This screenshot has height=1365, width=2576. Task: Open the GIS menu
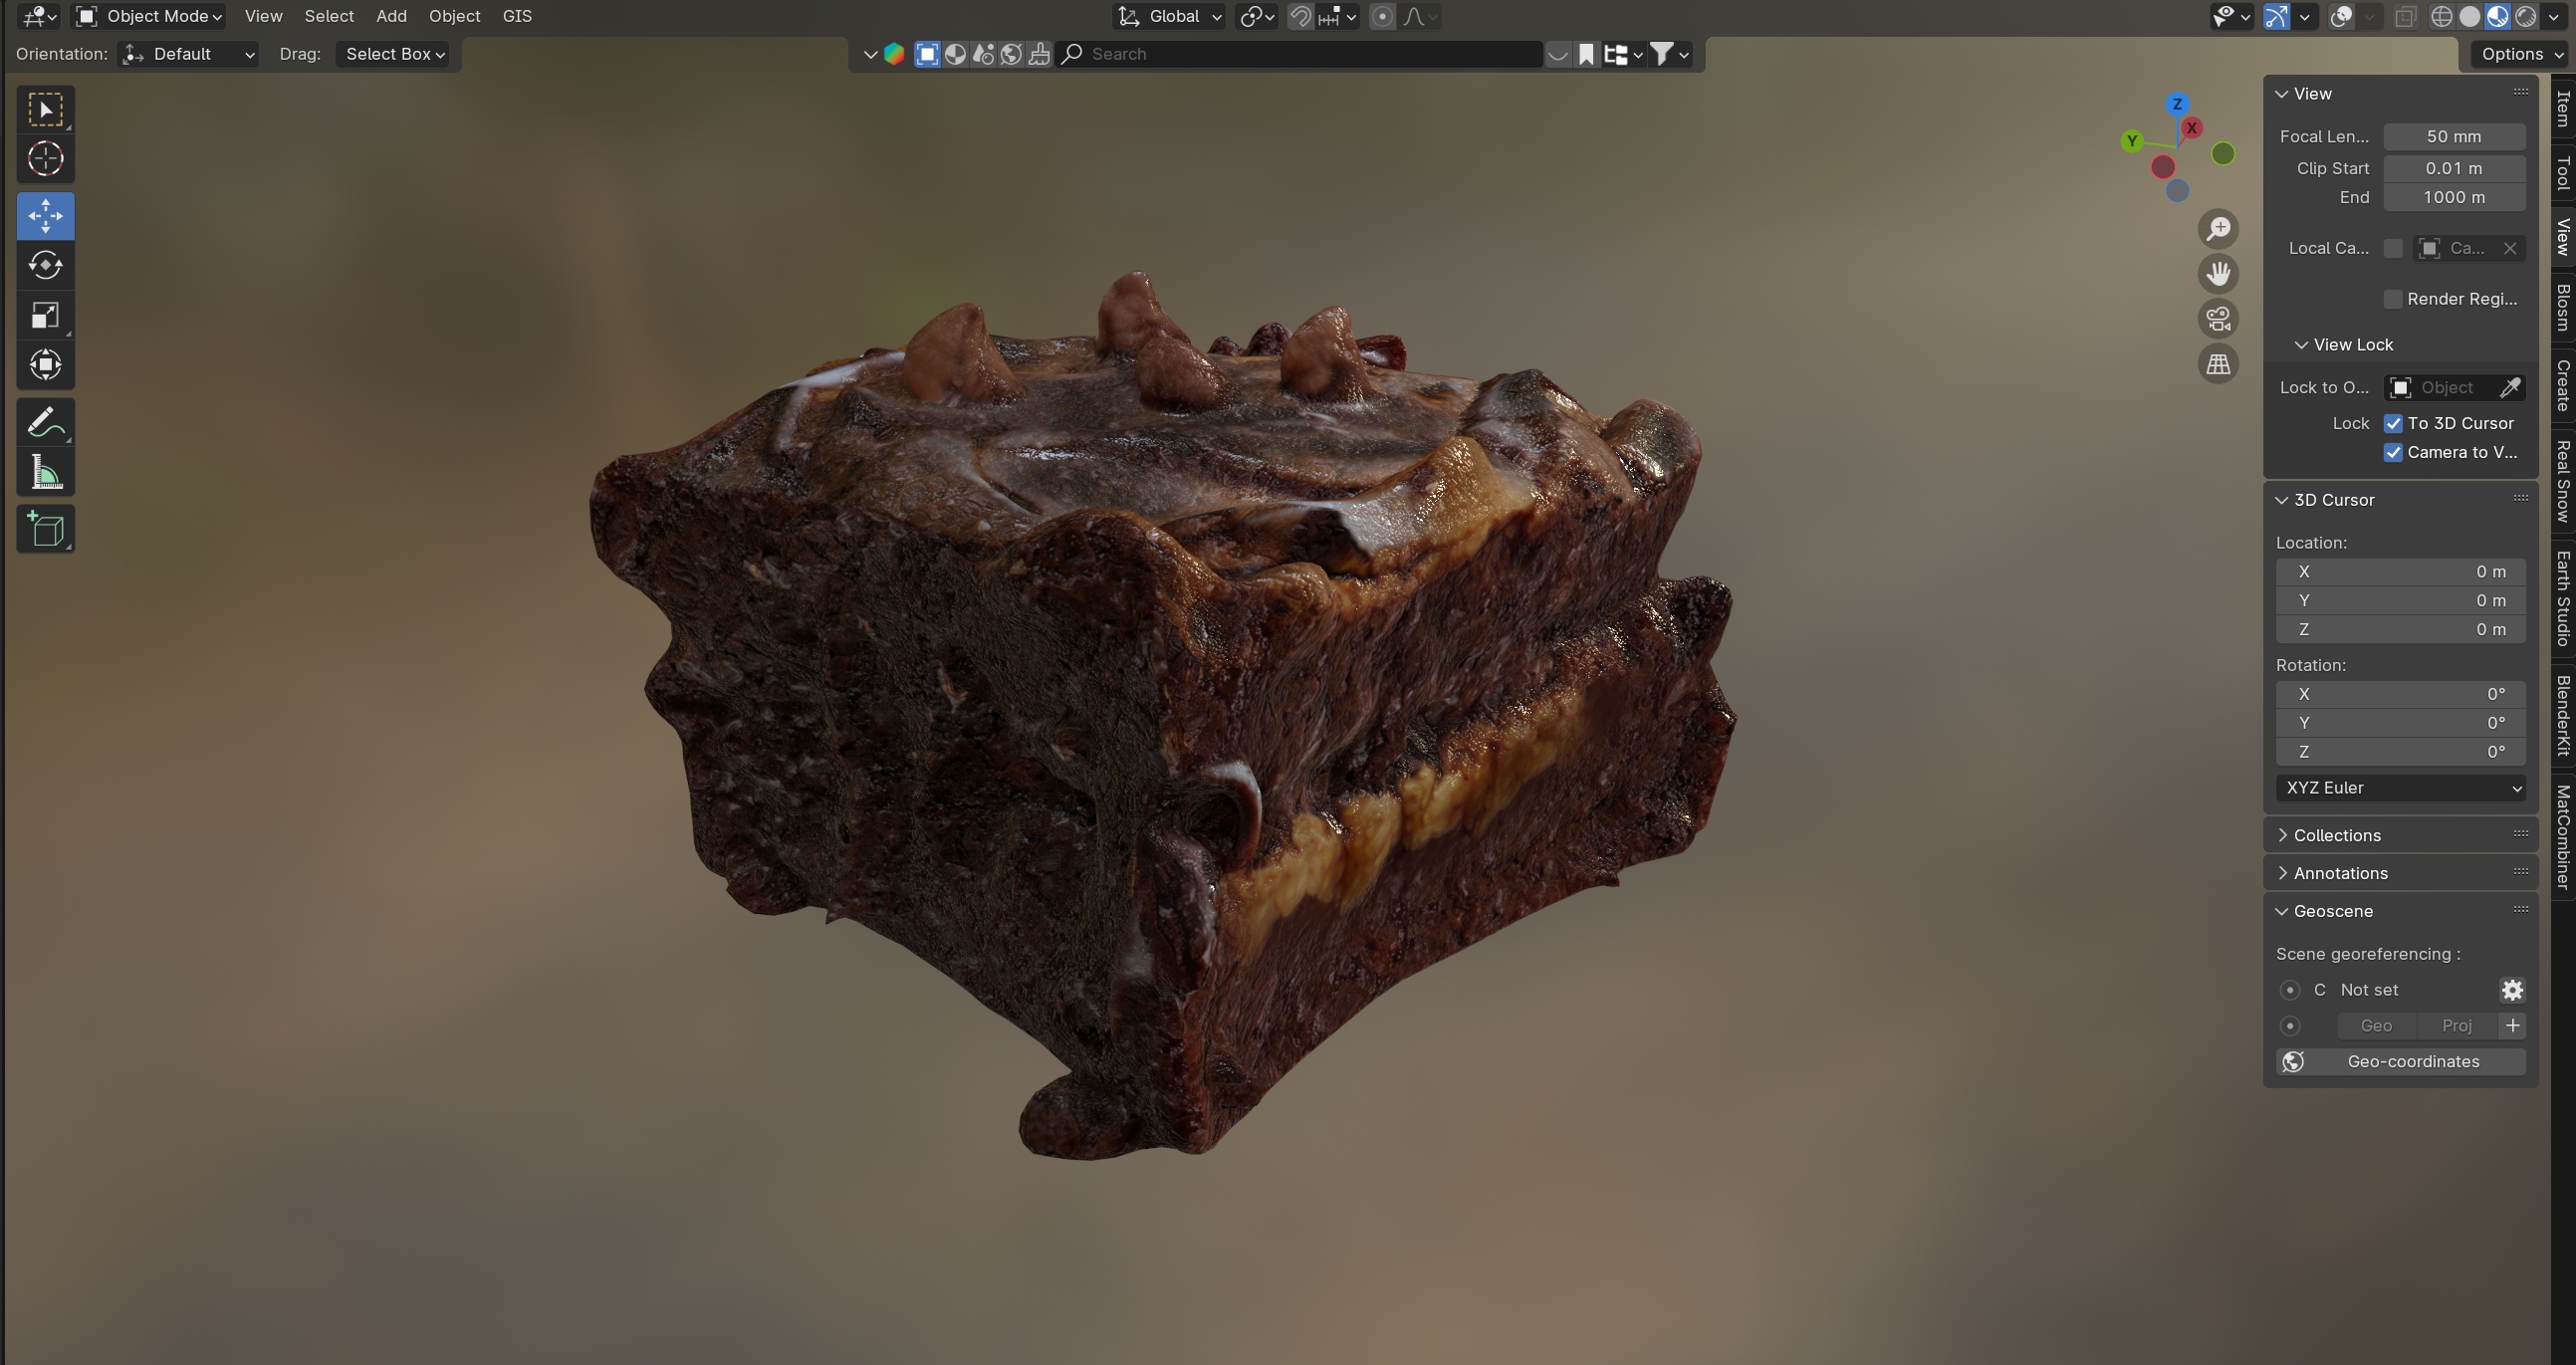coord(517,16)
